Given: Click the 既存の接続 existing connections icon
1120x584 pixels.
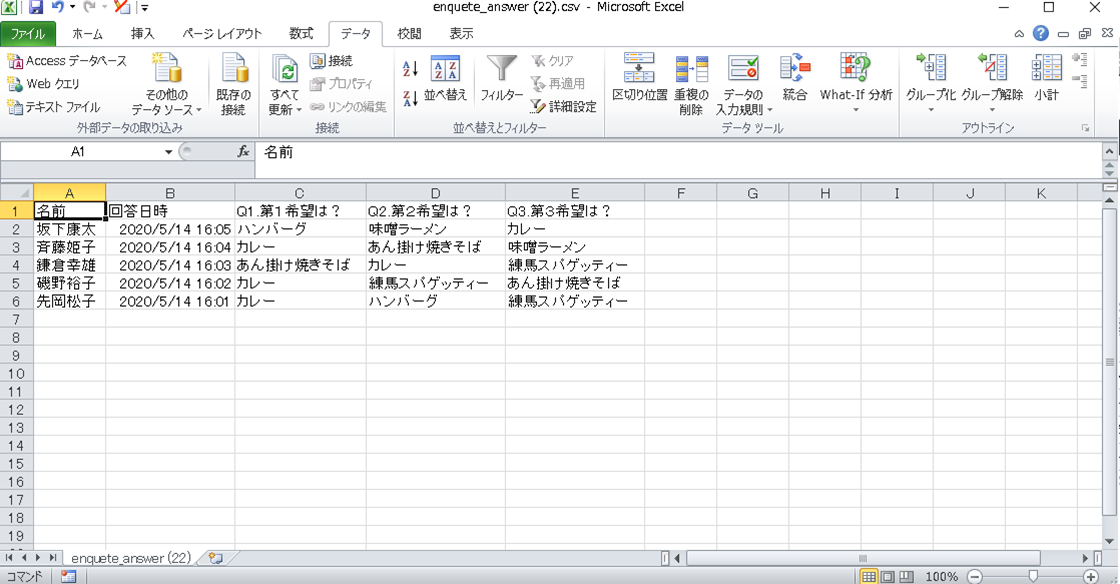Looking at the screenshot, I should [x=233, y=85].
